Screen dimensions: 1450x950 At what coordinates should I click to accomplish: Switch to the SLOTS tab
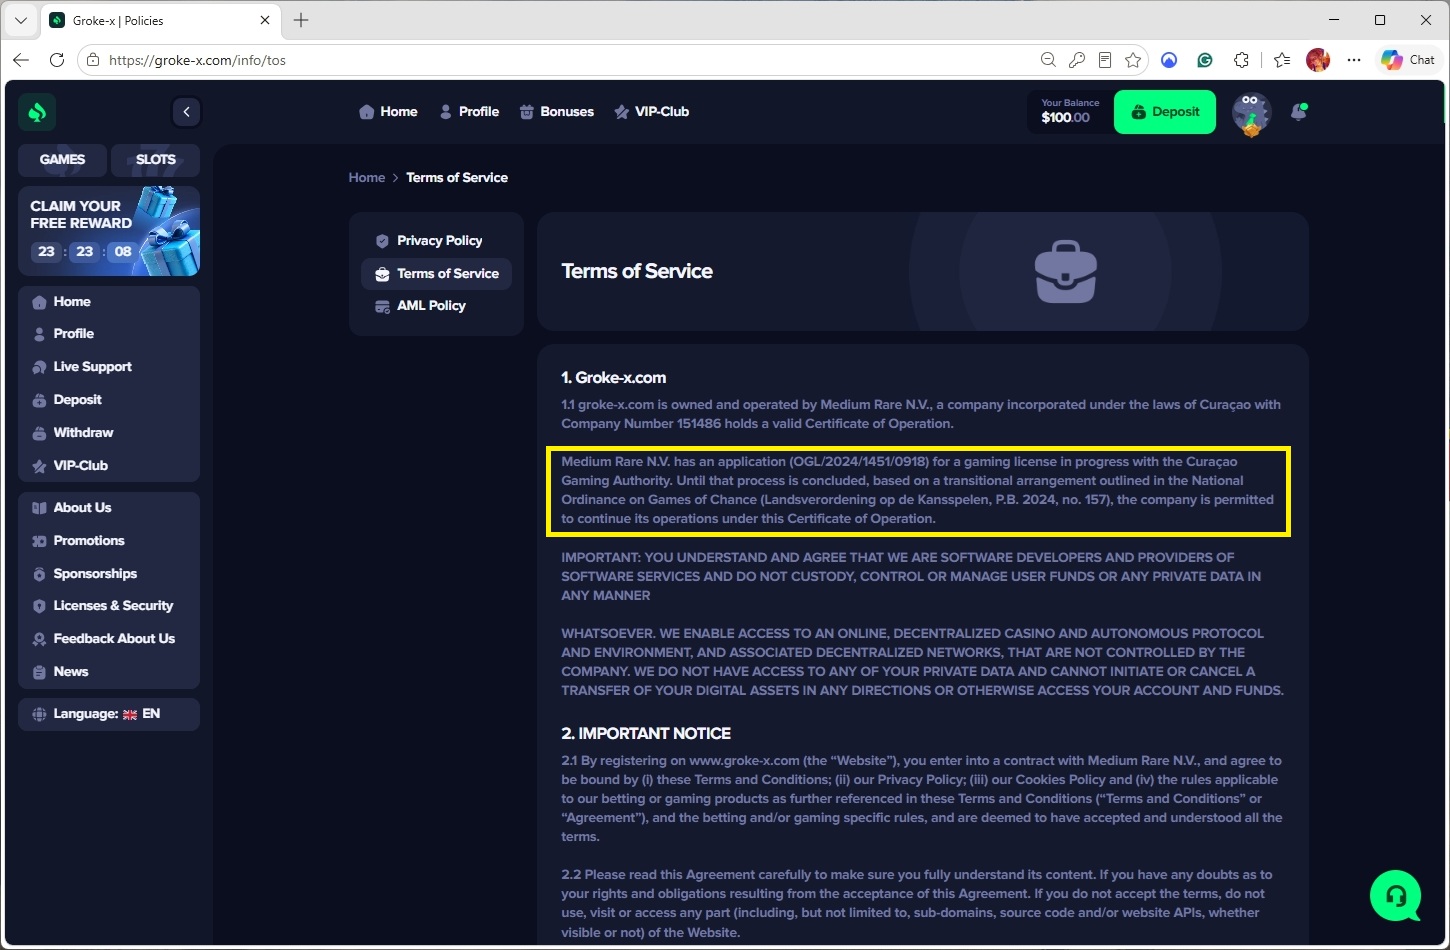(155, 159)
